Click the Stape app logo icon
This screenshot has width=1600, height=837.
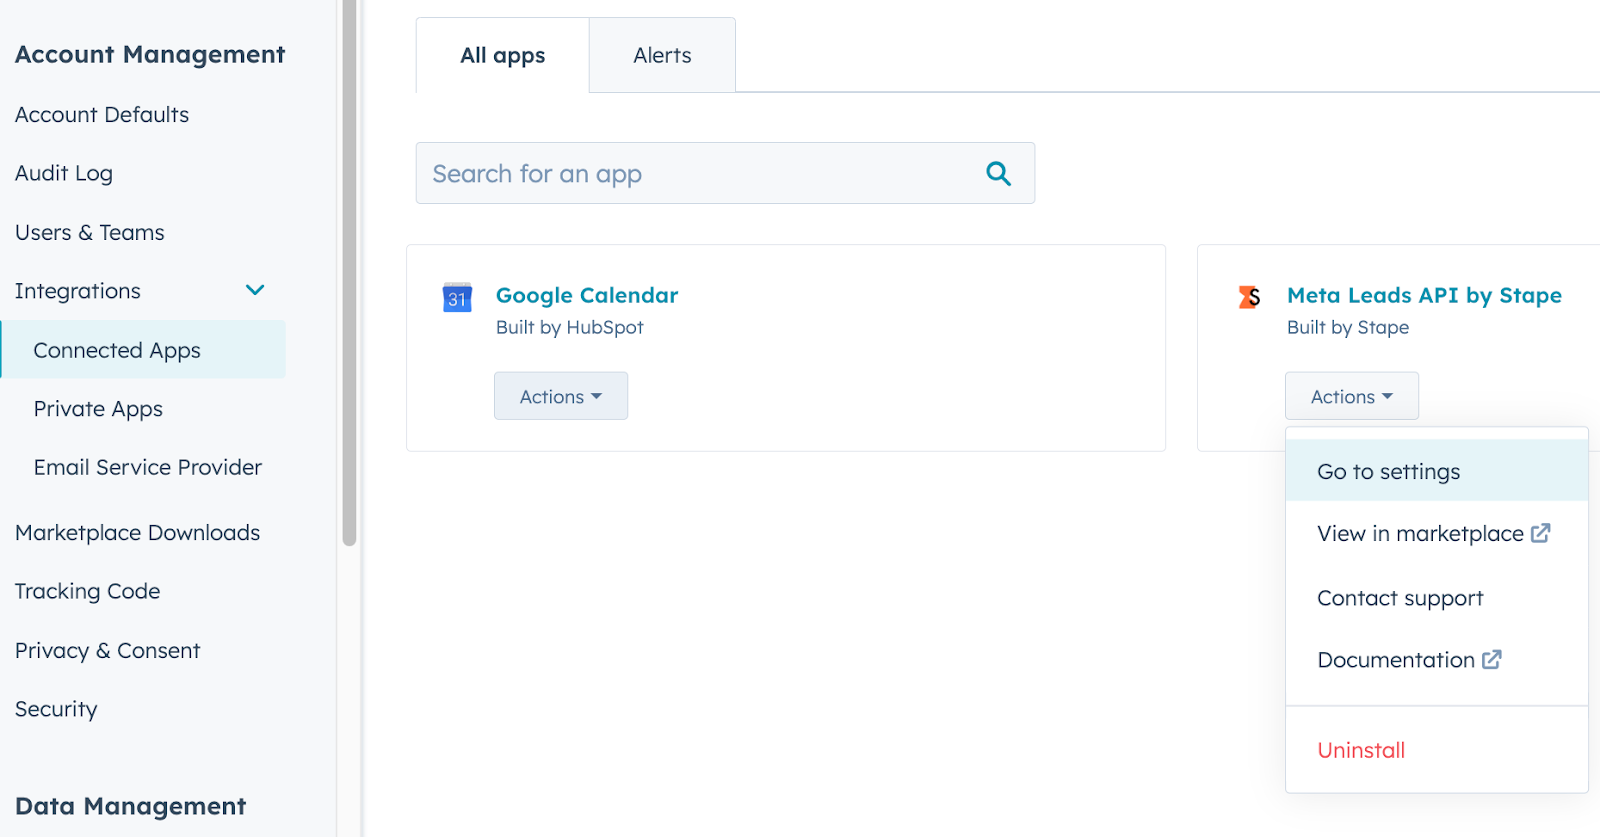coord(1249,297)
